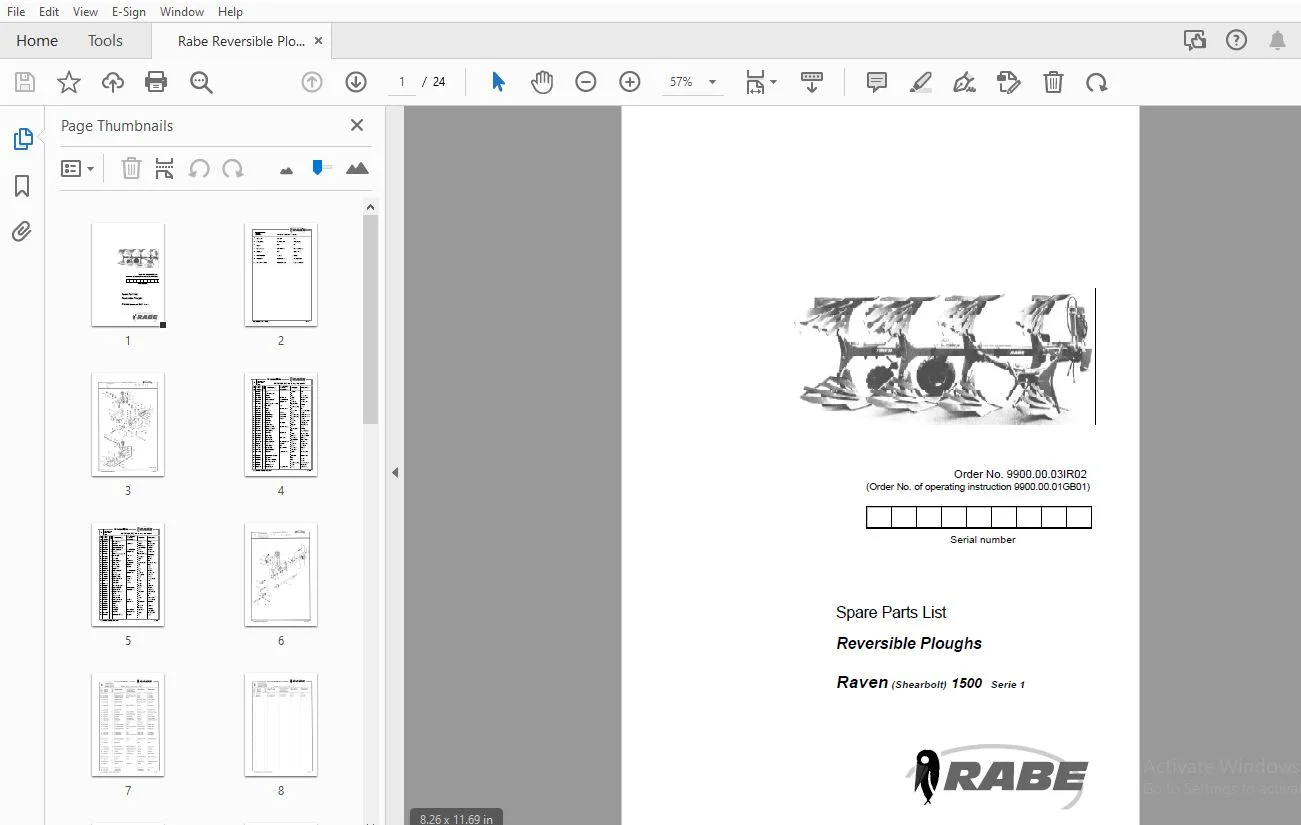Image resolution: width=1301 pixels, height=825 pixels.
Task: Click the print pages icon in thumbnails panel
Action: 165,168
